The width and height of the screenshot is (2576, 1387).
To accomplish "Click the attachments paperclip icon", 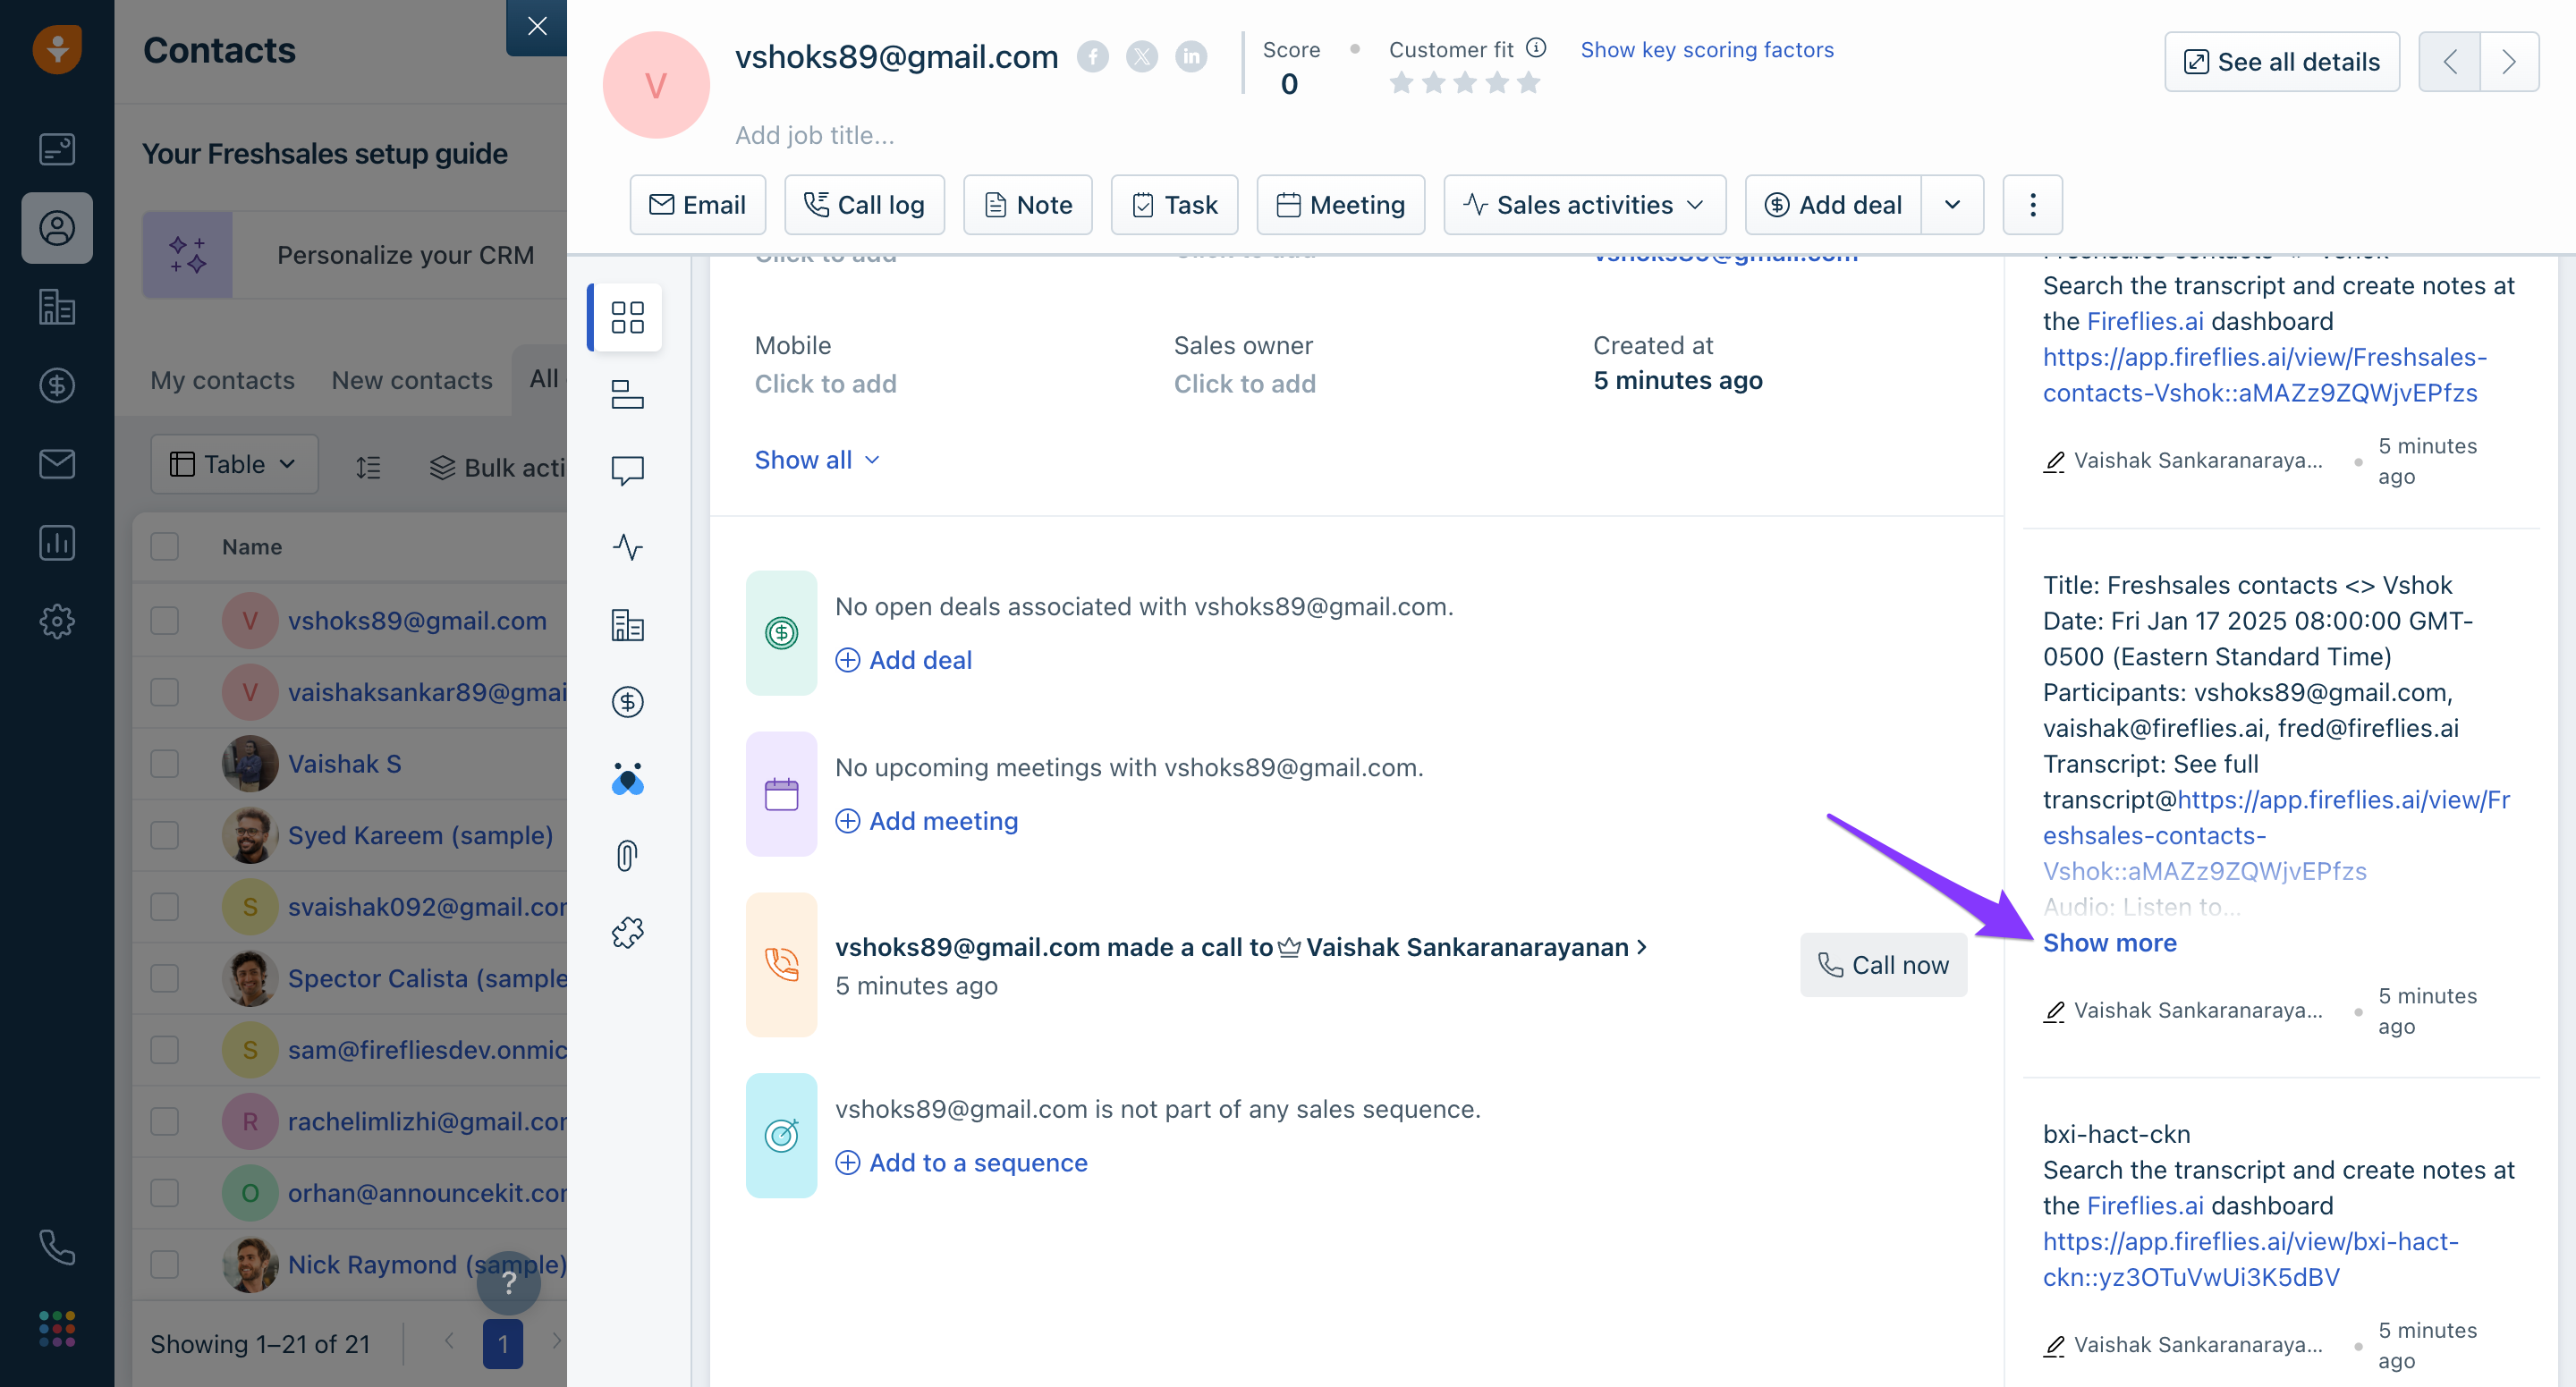I will click(627, 856).
